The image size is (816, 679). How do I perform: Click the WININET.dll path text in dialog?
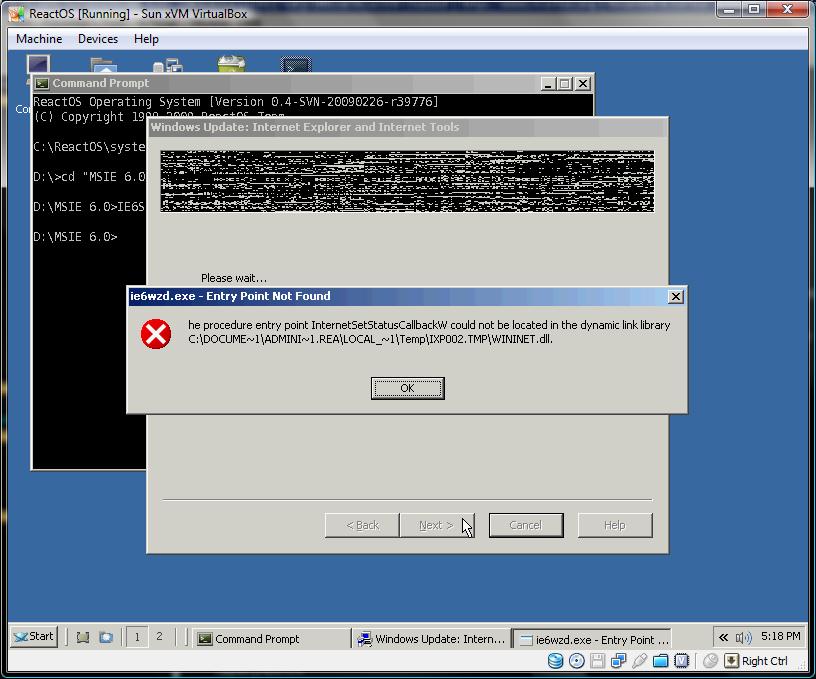coord(370,339)
